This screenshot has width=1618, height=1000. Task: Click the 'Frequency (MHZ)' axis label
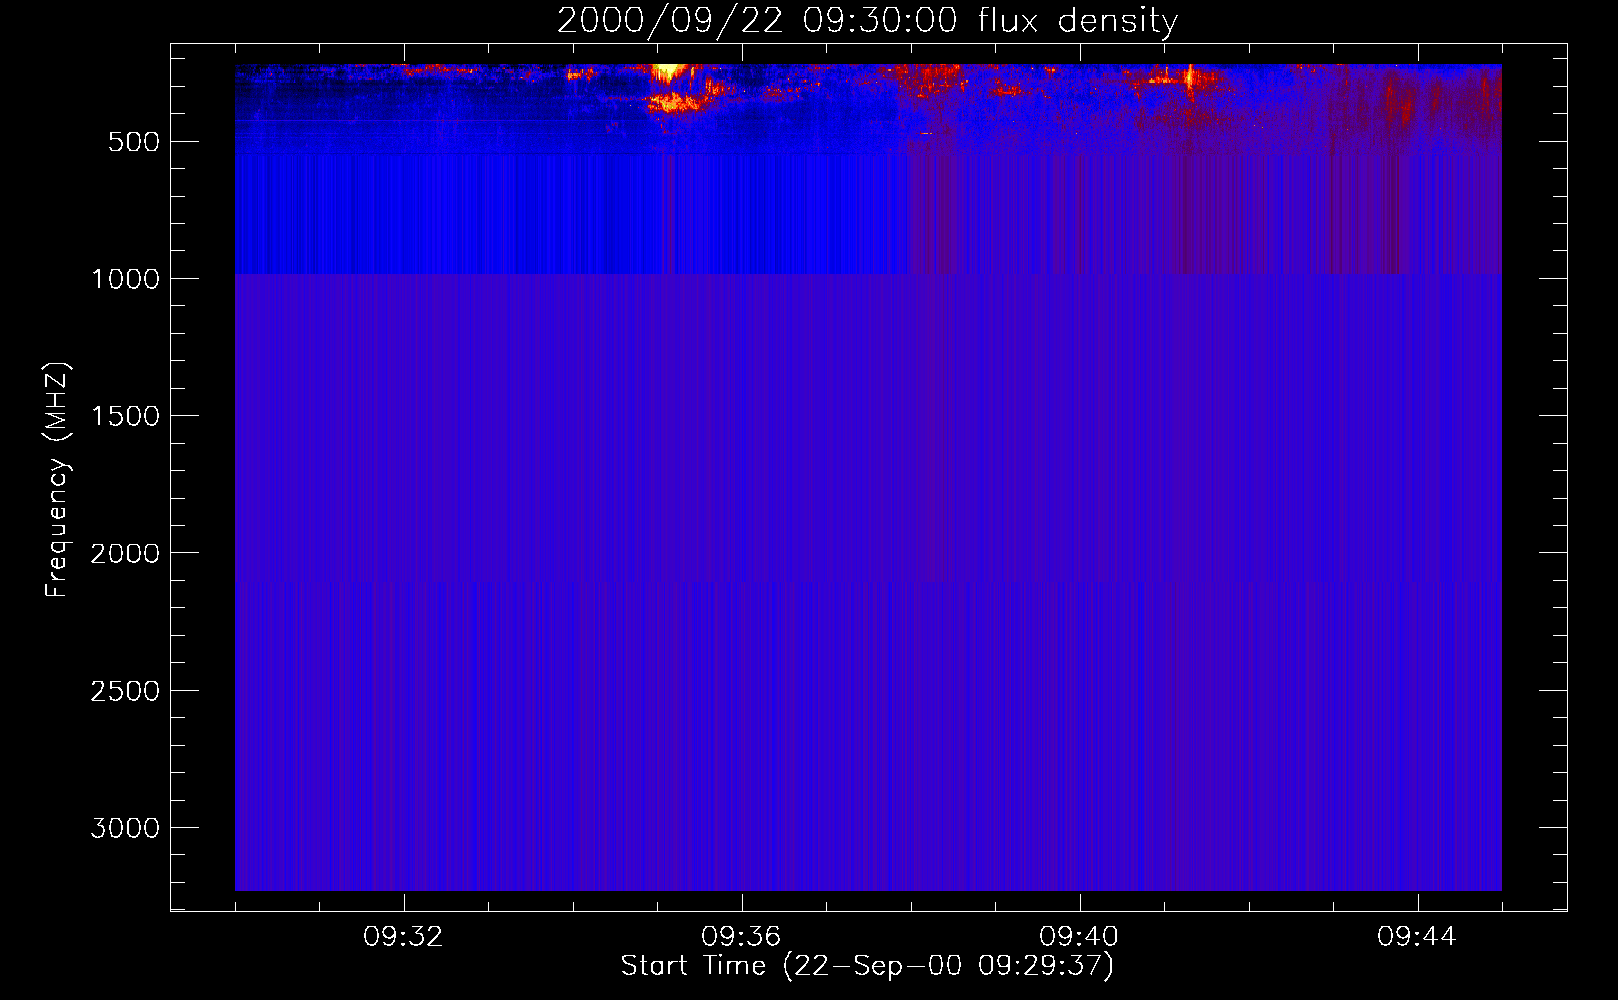click(x=57, y=479)
